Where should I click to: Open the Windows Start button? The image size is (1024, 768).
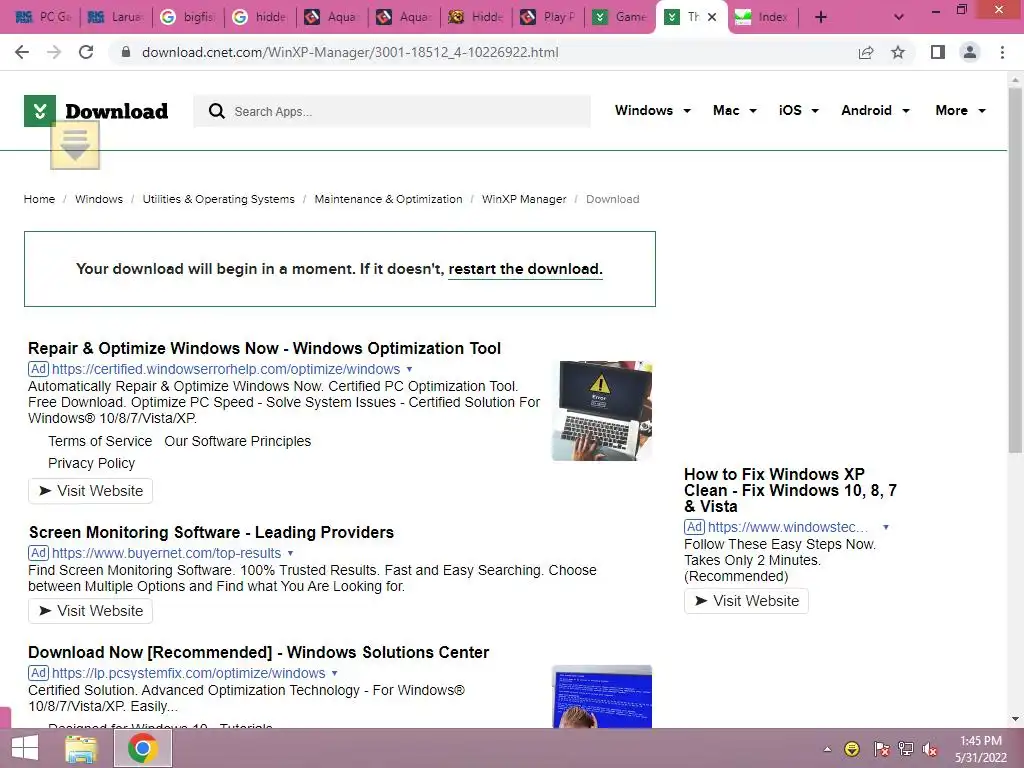pos(25,748)
